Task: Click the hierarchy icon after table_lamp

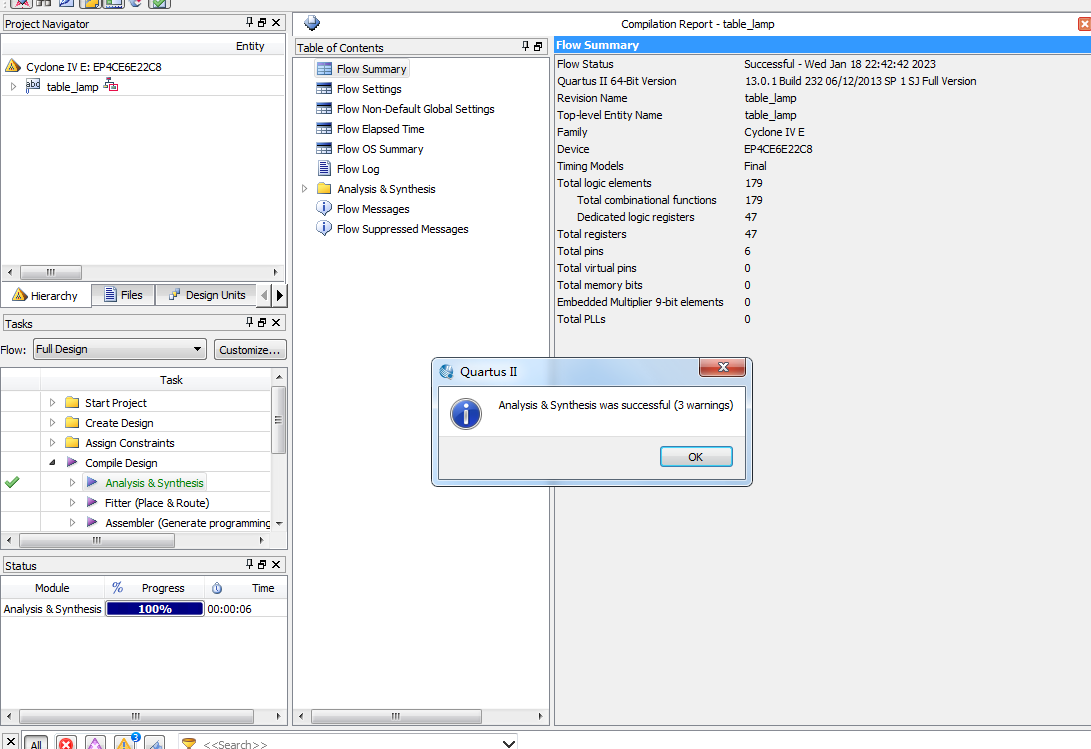Action: (111, 86)
